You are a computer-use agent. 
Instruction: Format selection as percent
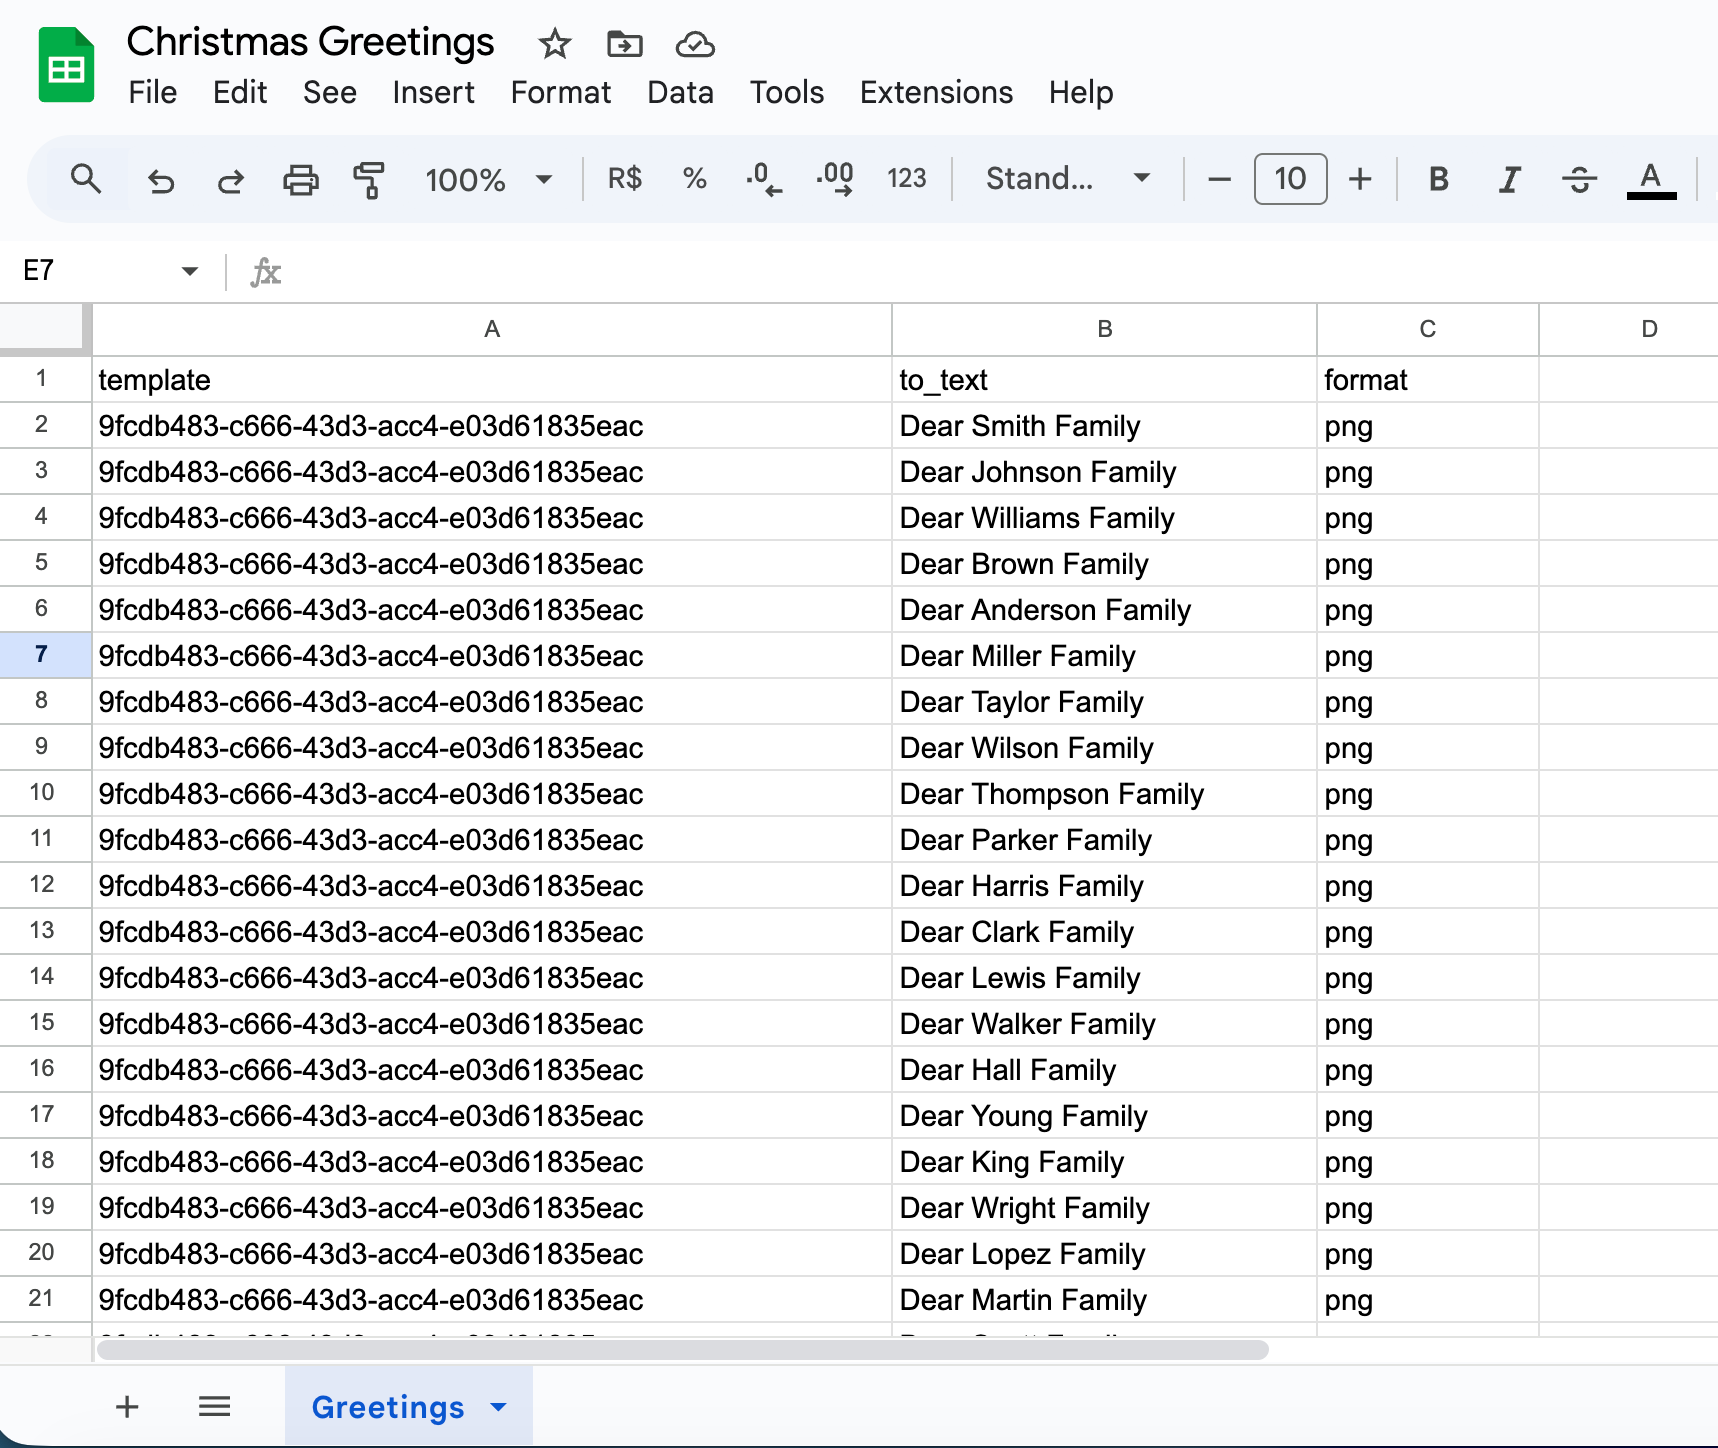[694, 179]
